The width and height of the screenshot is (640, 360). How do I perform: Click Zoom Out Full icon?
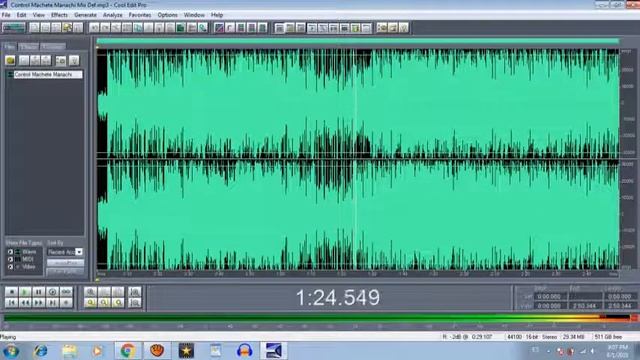pyautogui.click(x=118, y=292)
